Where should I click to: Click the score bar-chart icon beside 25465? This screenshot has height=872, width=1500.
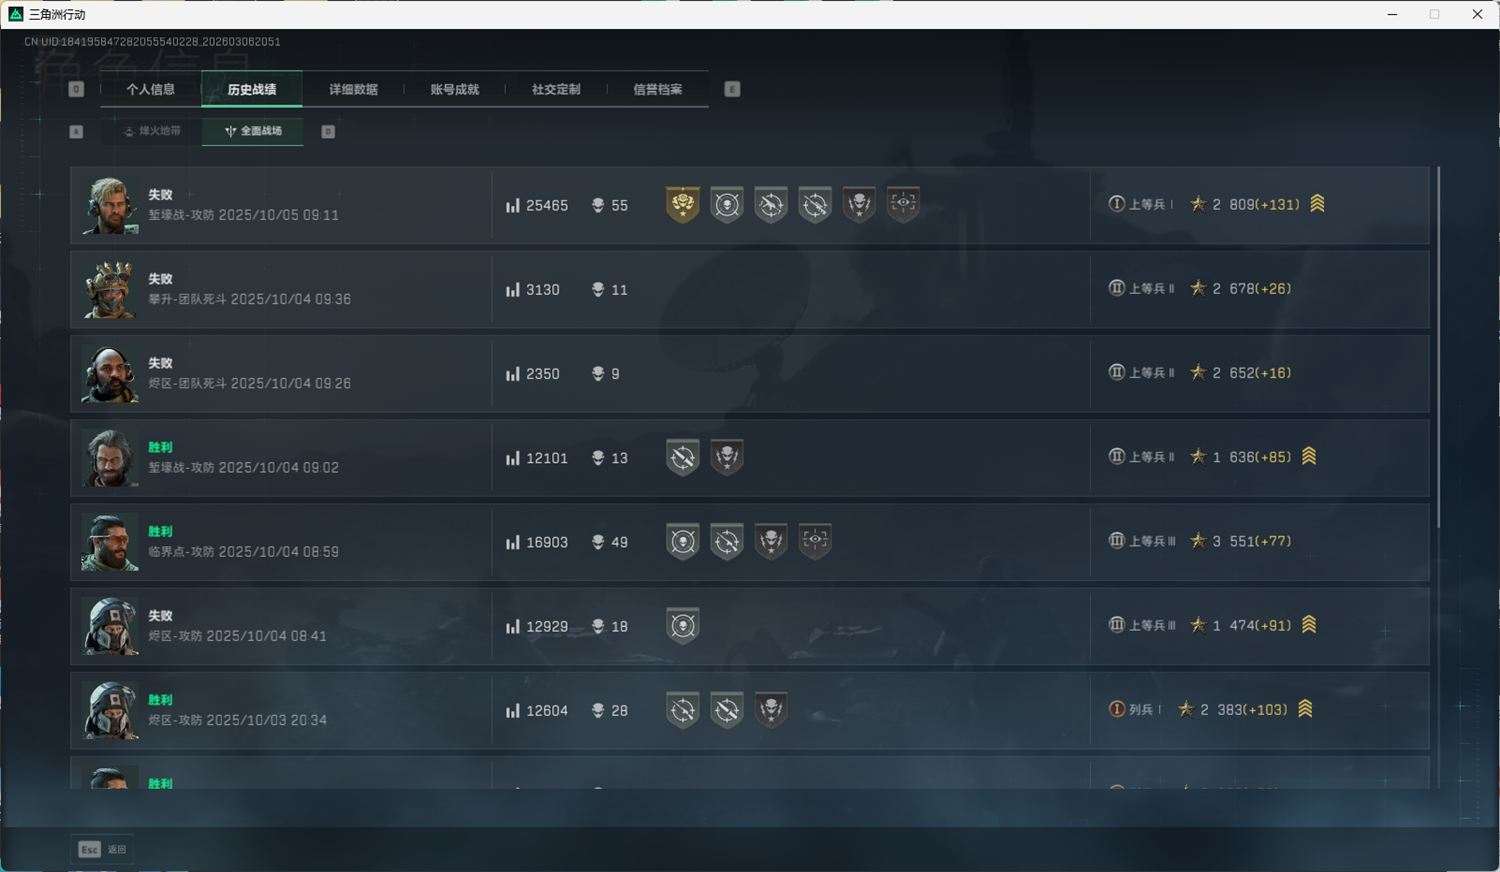point(513,205)
